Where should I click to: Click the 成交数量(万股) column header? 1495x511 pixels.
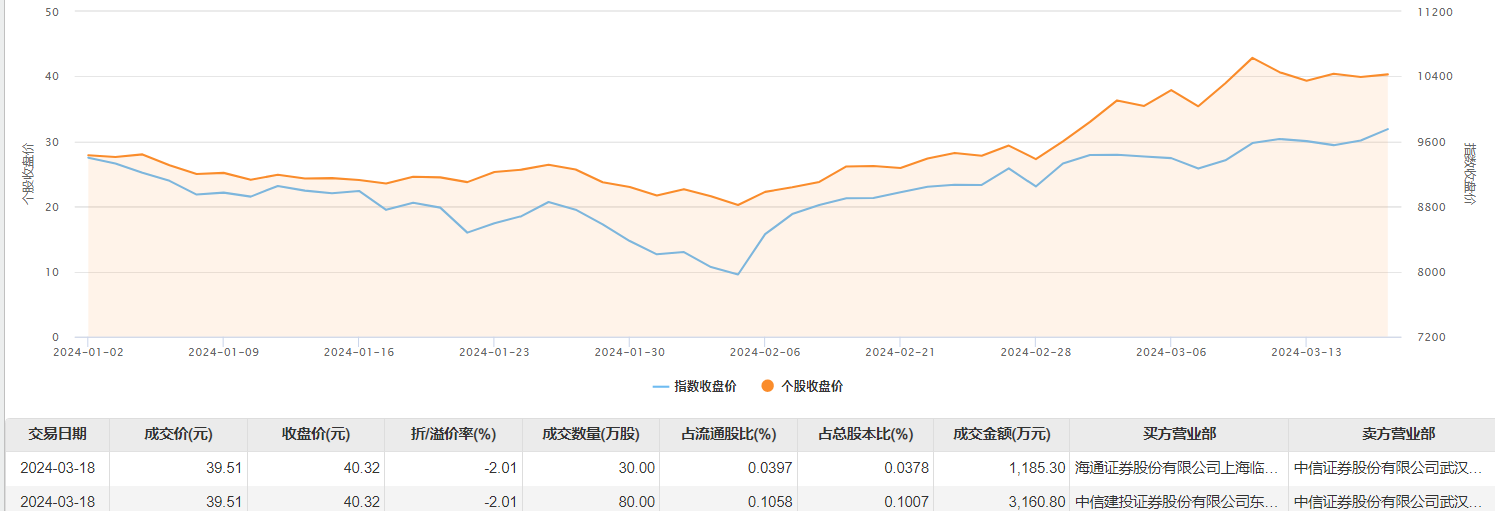click(x=591, y=434)
